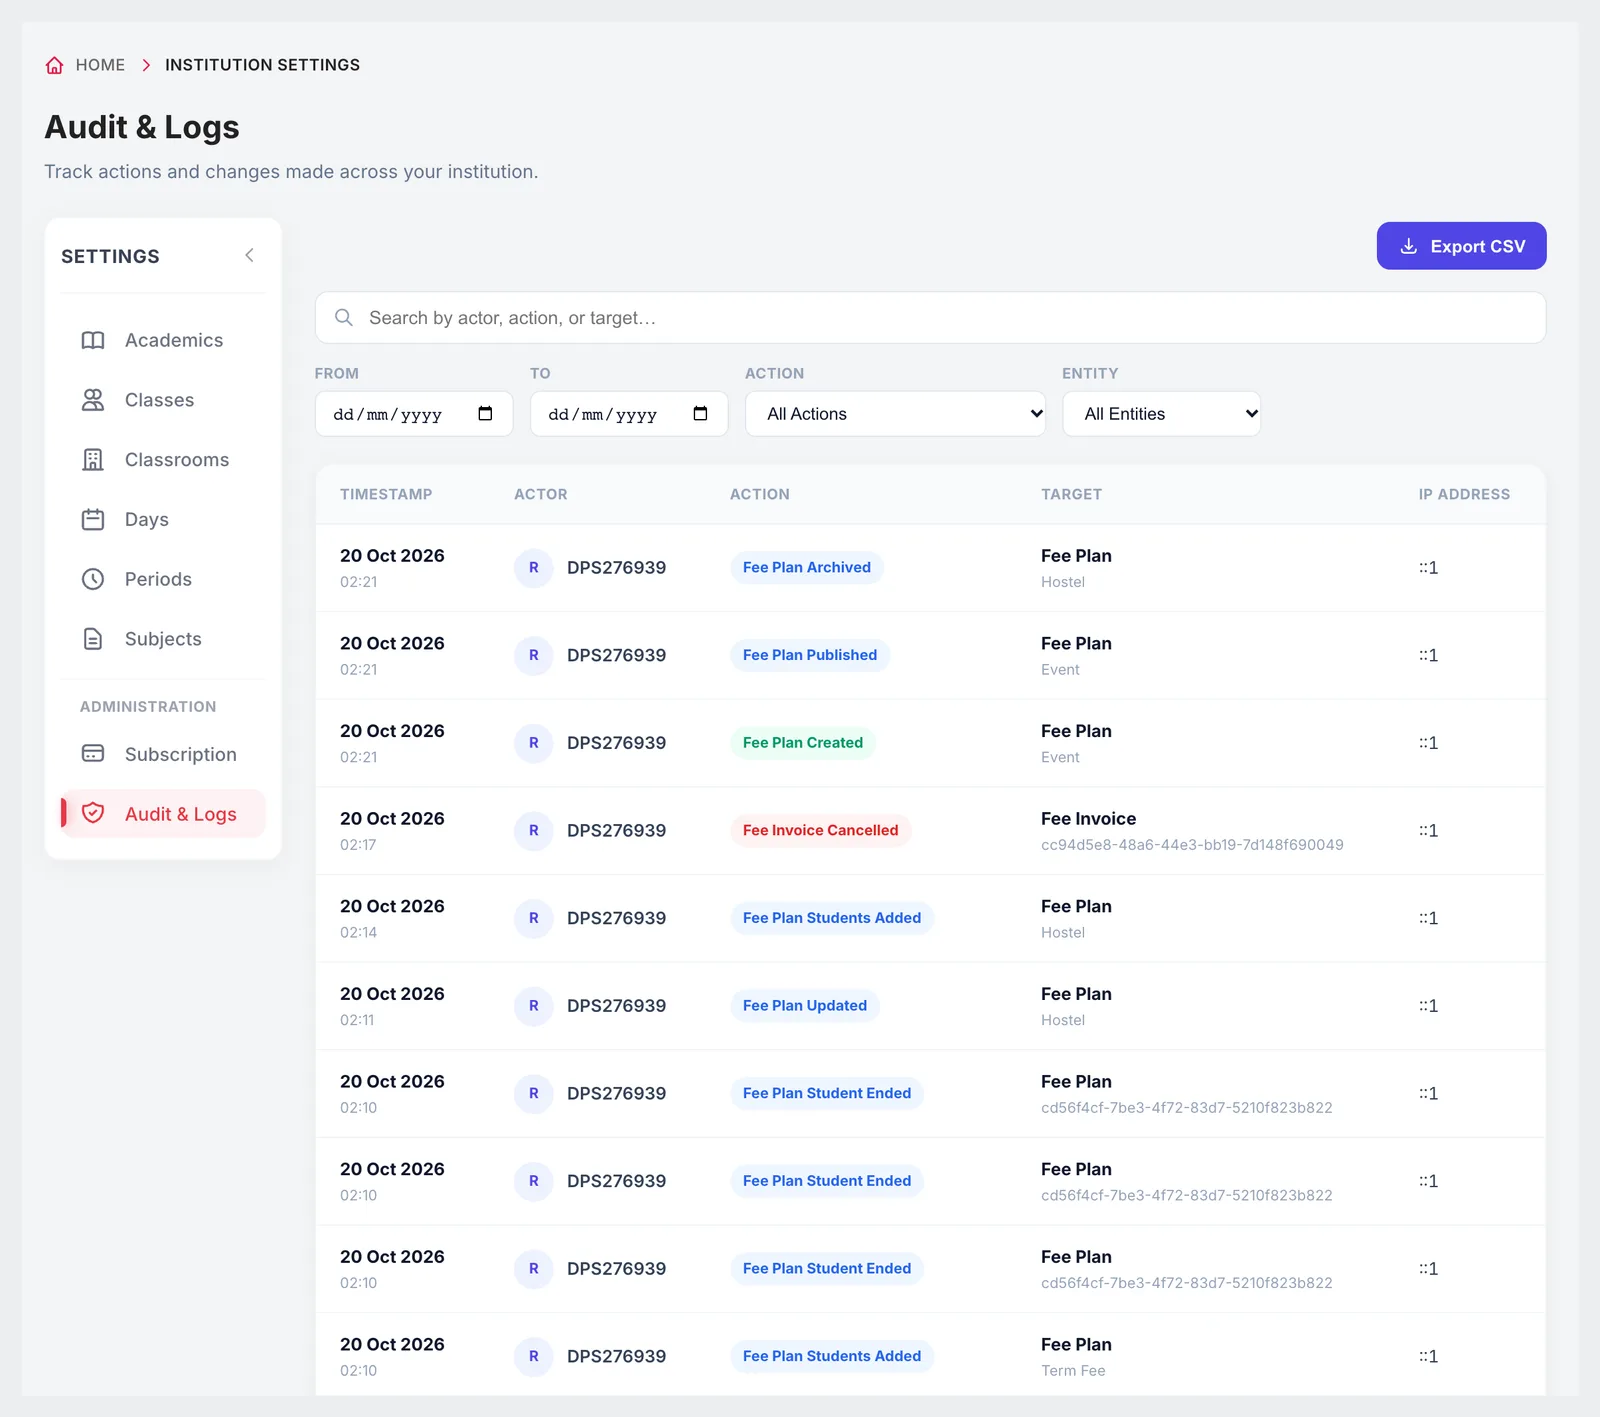This screenshot has width=1600, height=1417.
Task: Click the Periods clock icon
Action: [93, 579]
